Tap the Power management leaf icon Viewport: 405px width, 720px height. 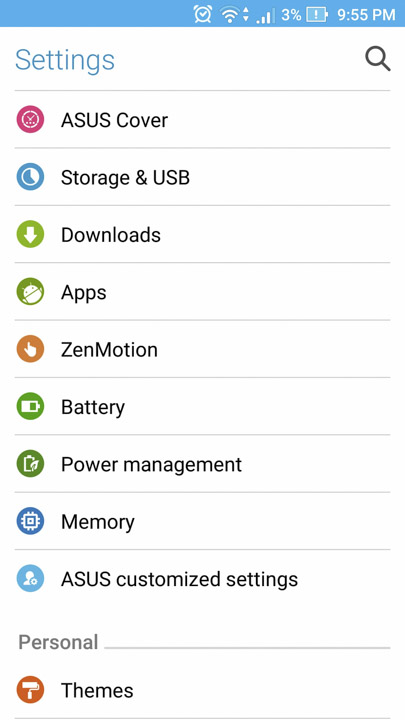pos(30,464)
